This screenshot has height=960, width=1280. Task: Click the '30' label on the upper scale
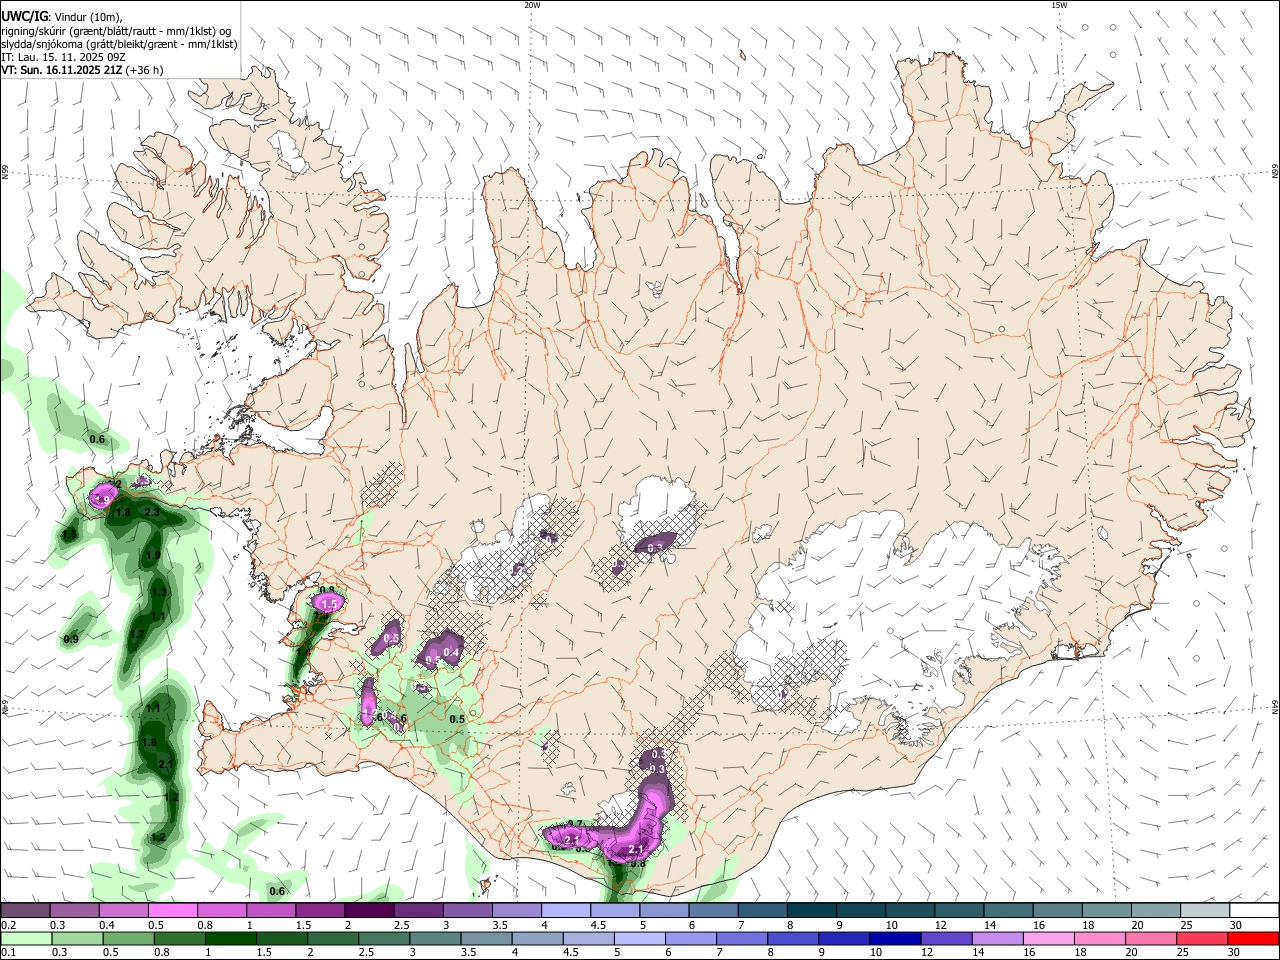(x=1235, y=925)
